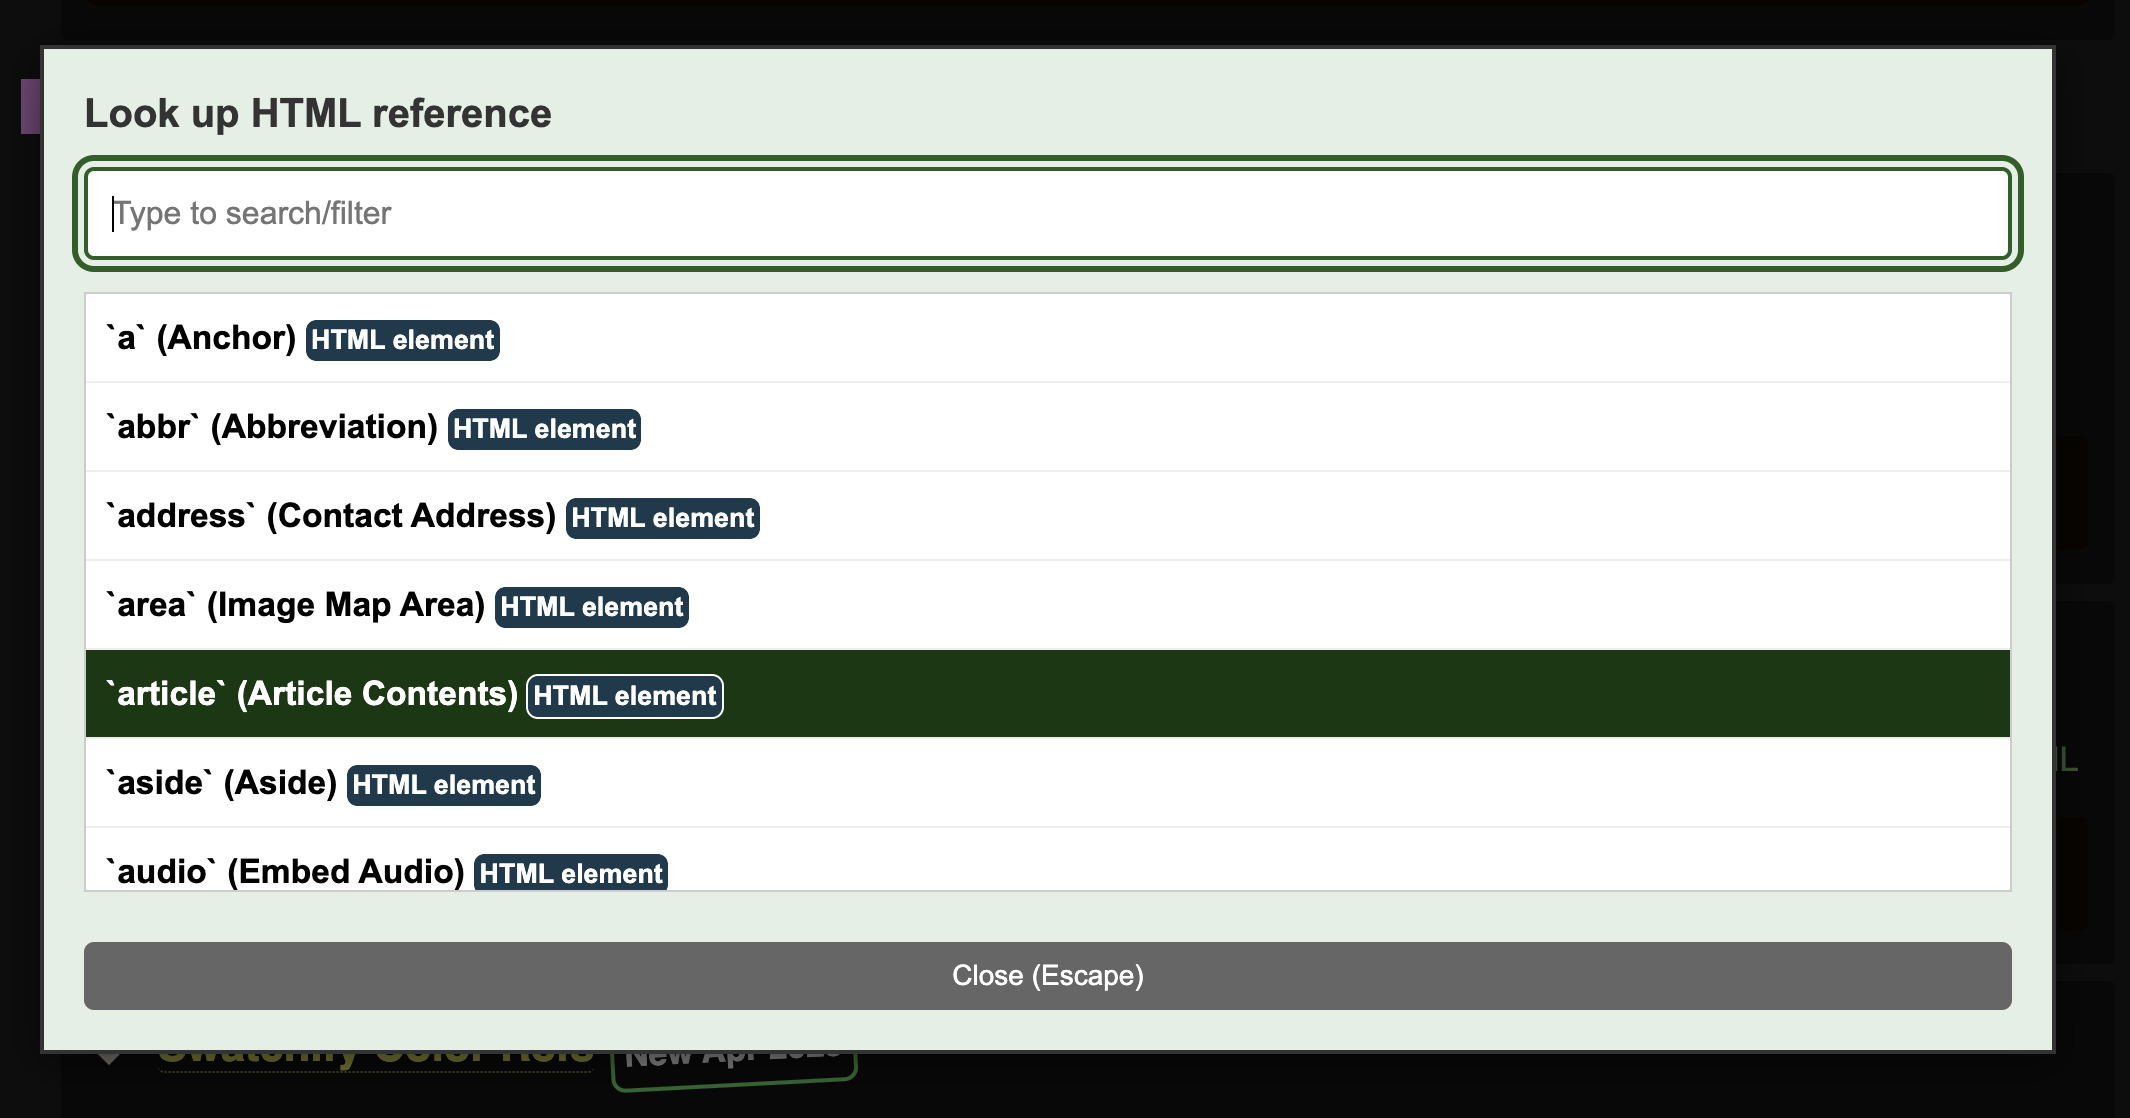Focus the 'Type to search/filter' input field
Image resolution: width=2130 pixels, height=1118 pixels.
[1047, 213]
